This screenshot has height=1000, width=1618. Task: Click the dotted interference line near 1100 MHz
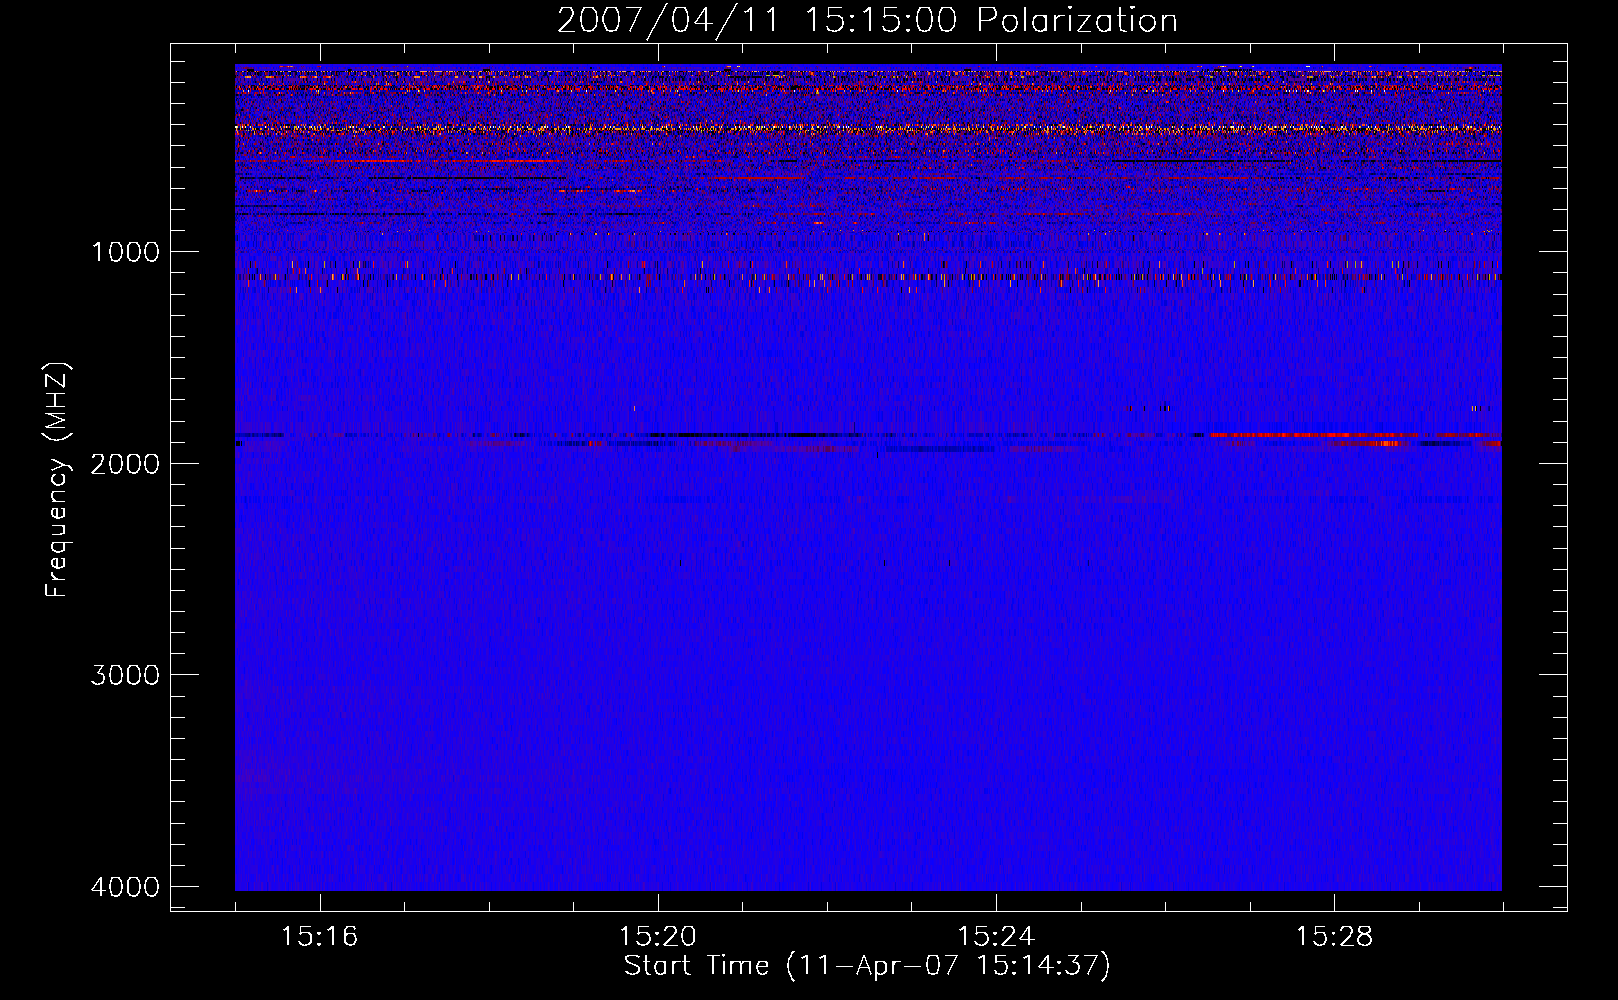[x=868, y=277]
